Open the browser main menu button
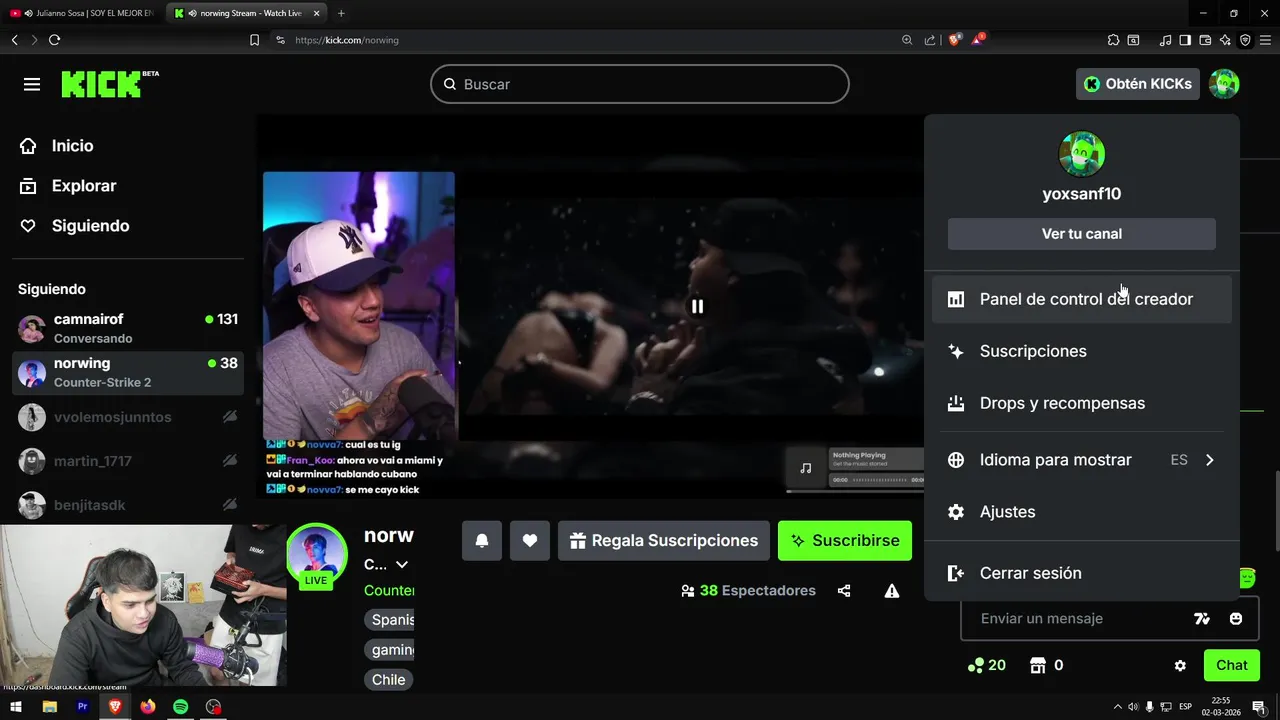Image resolution: width=1280 pixels, height=720 pixels. (1266, 40)
